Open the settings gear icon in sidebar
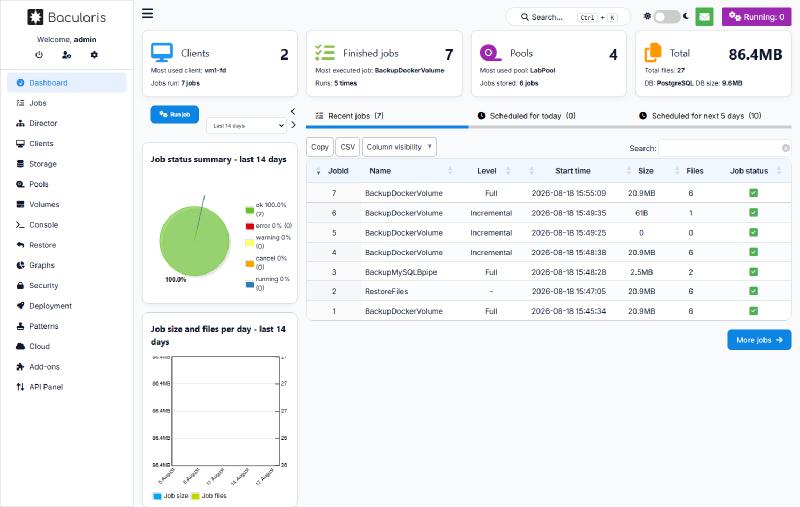This screenshot has height=507, width=800. (94, 55)
